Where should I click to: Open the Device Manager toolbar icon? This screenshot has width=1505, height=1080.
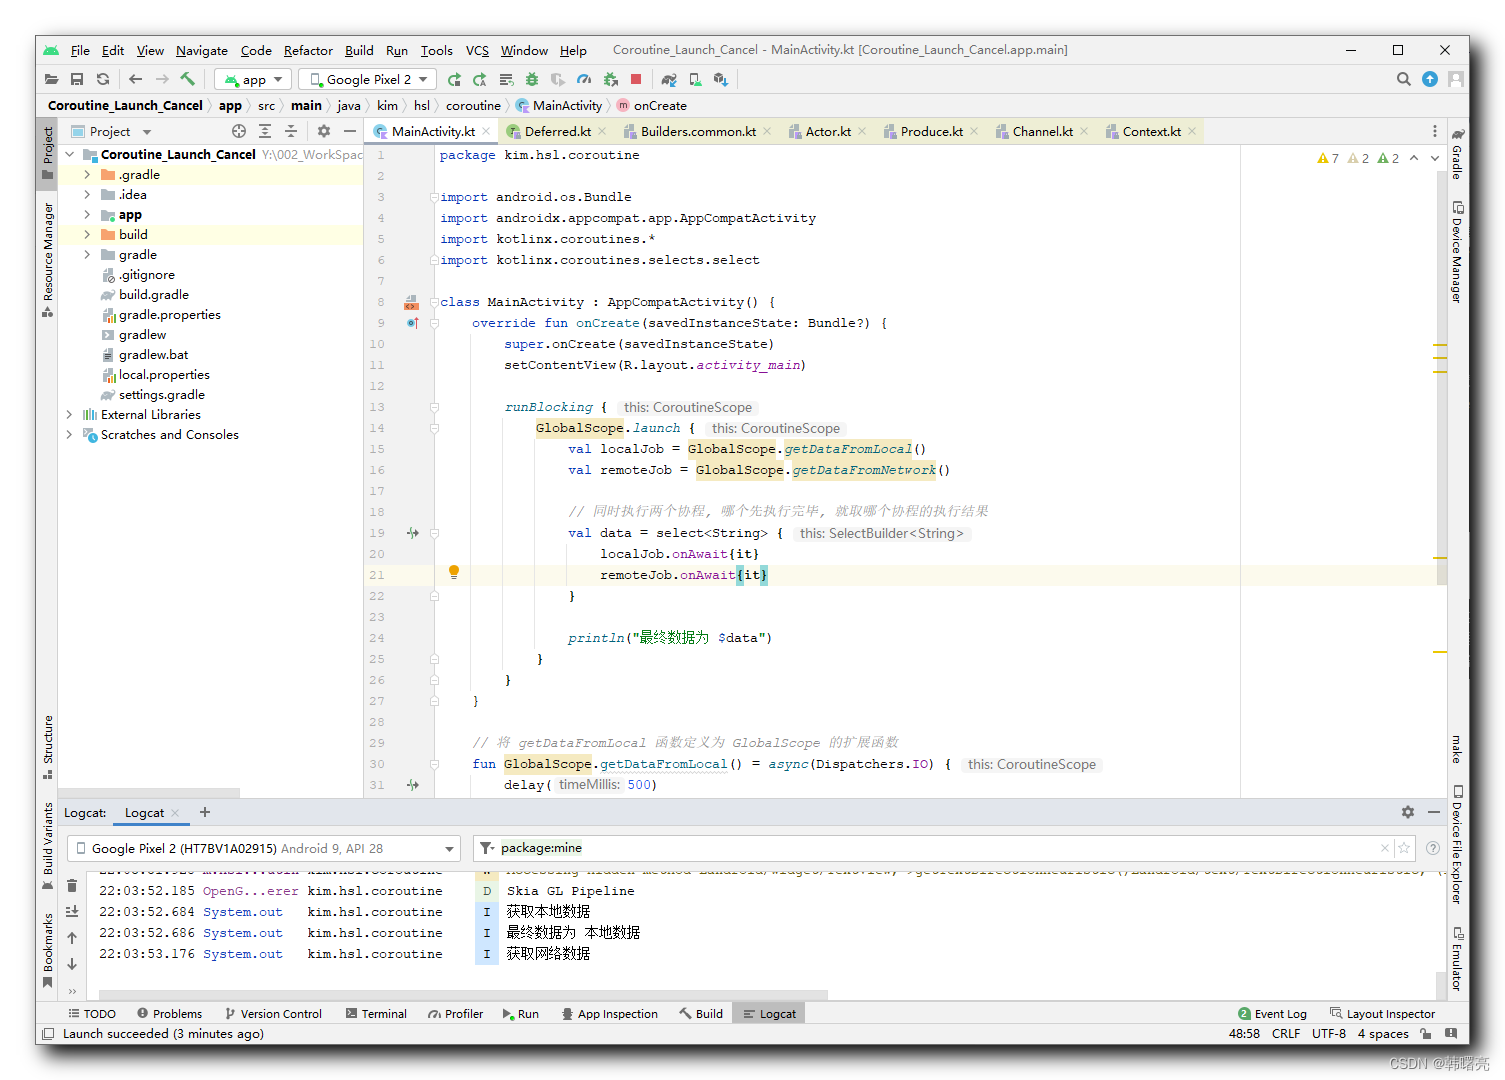(695, 79)
